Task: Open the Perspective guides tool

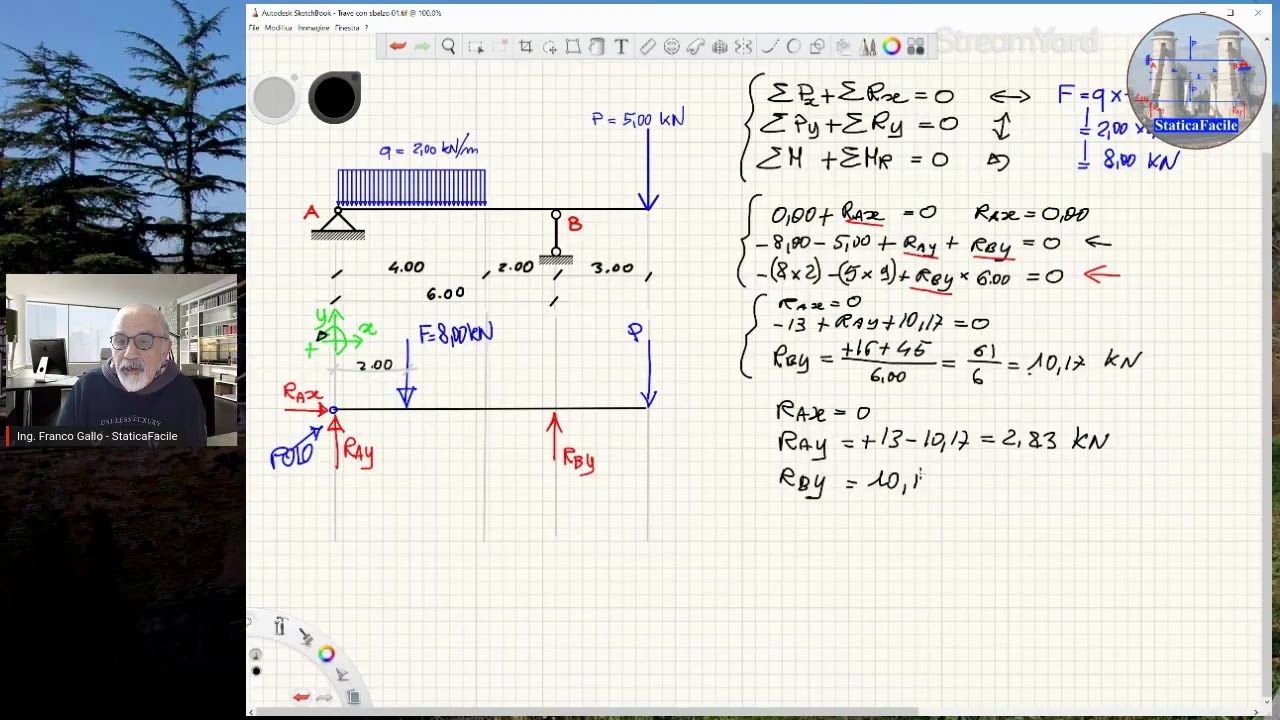Action: click(x=719, y=47)
